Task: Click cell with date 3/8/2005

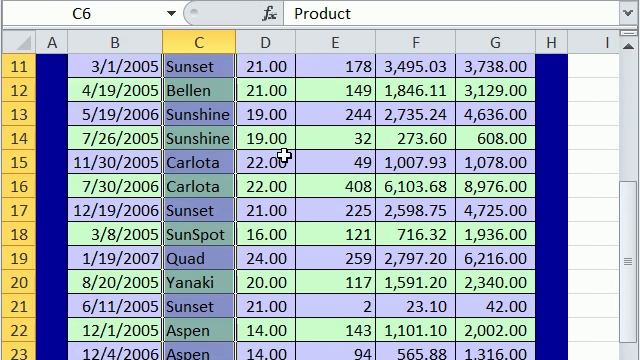Action: [115, 234]
